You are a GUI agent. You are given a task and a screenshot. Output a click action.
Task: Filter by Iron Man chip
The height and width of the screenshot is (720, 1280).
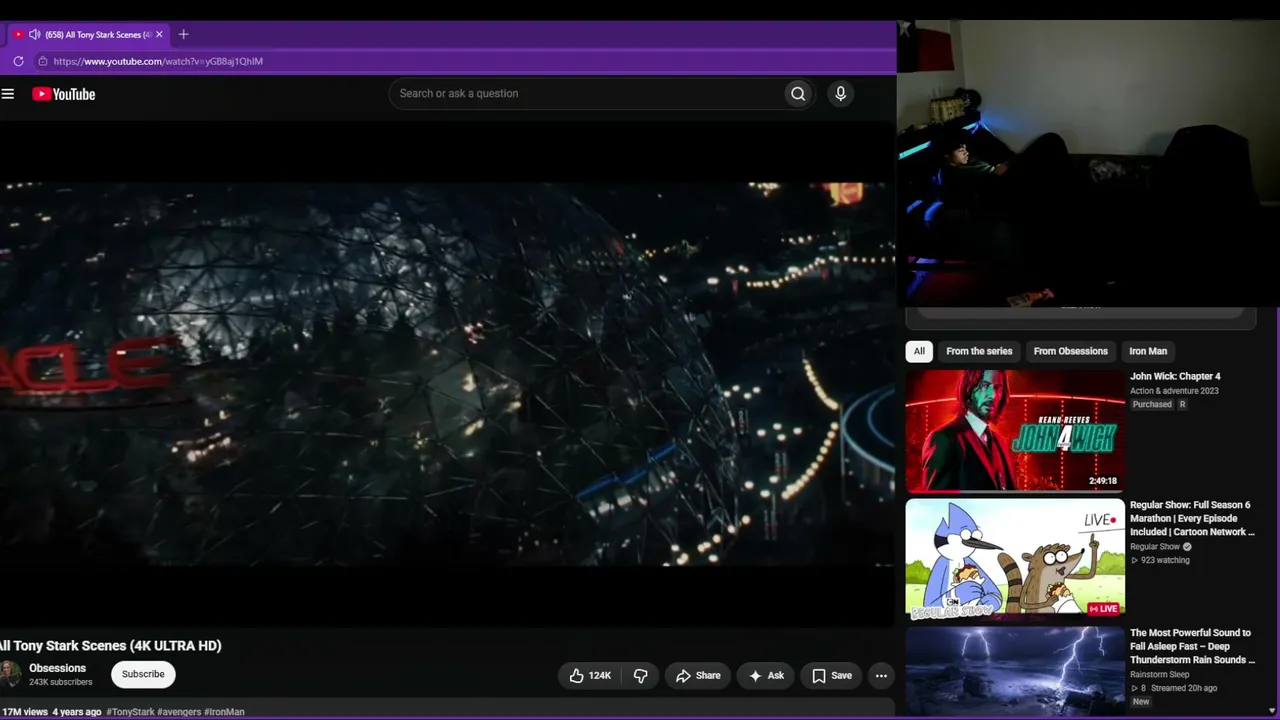coord(1148,351)
